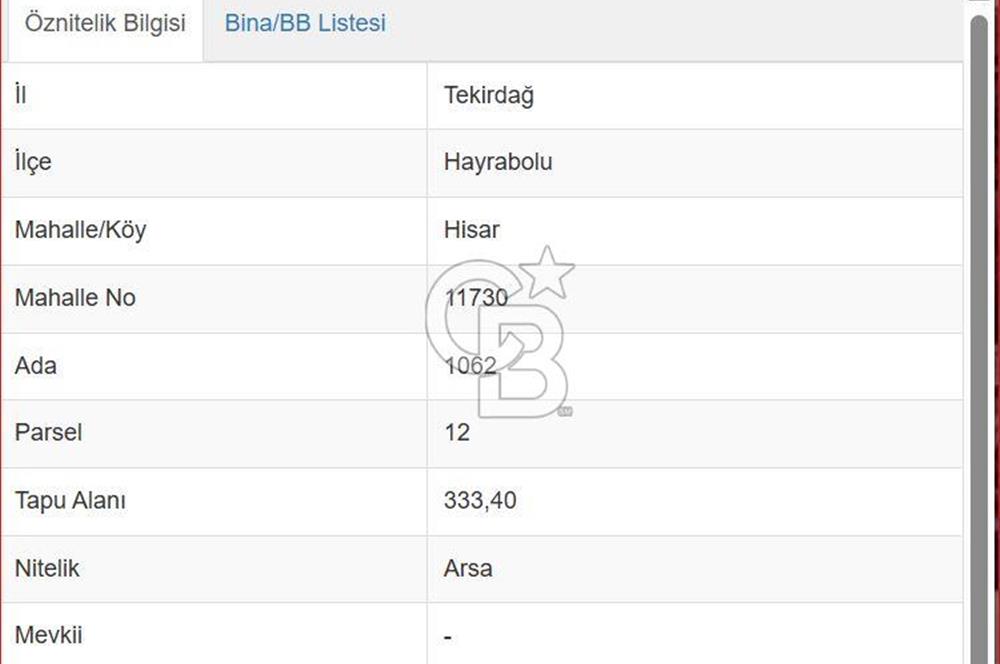1000x664 pixels.
Task: Click the Nitelik value Arsa
Action: (469, 568)
